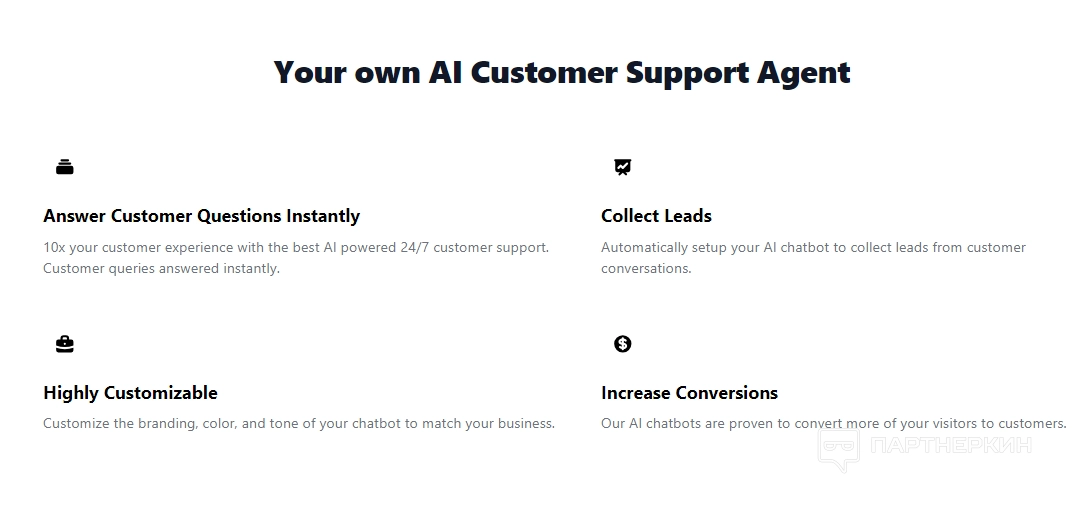Click the briefcase icon above Highly Customizable
Image resolution: width=1083 pixels, height=525 pixels.
click(65, 344)
